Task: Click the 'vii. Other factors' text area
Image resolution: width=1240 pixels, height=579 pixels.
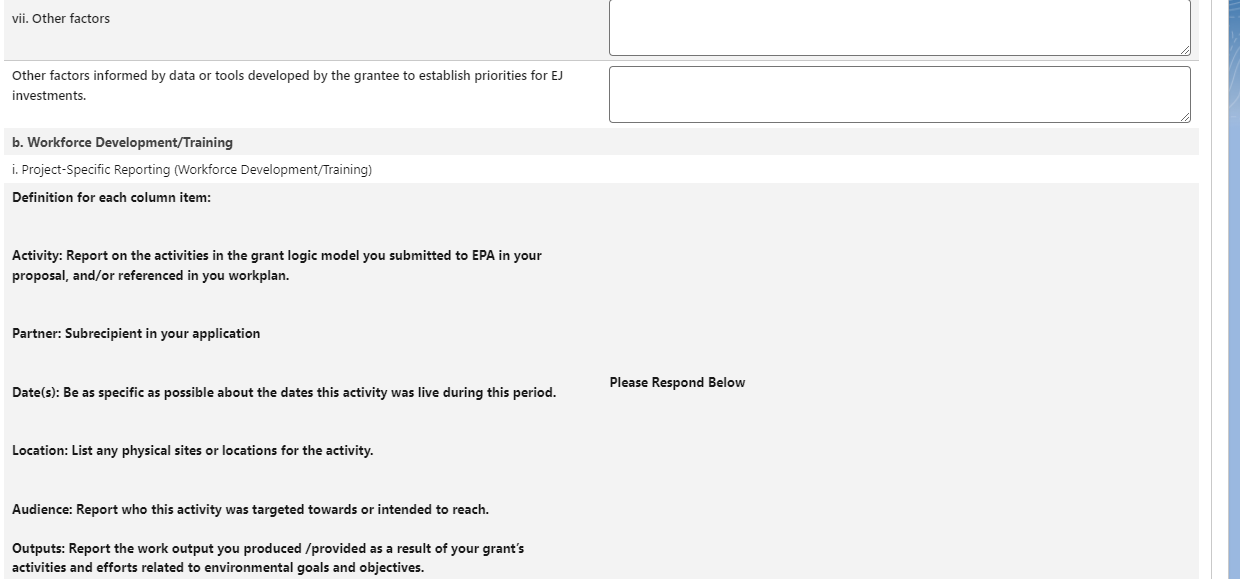Action: click(x=899, y=26)
